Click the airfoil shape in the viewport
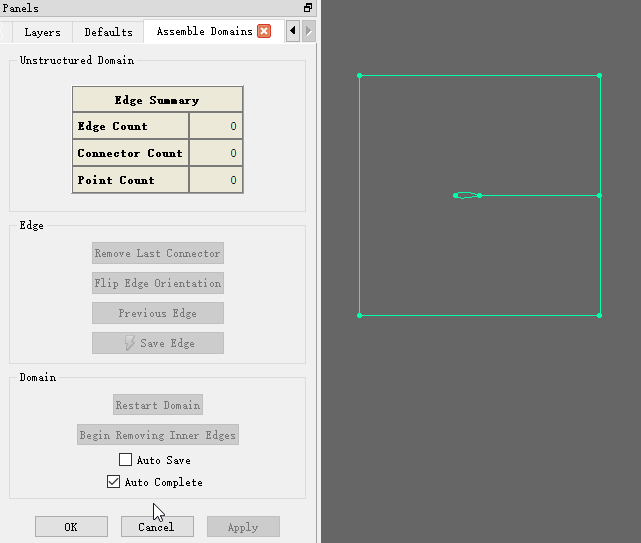 click(466, 195)
